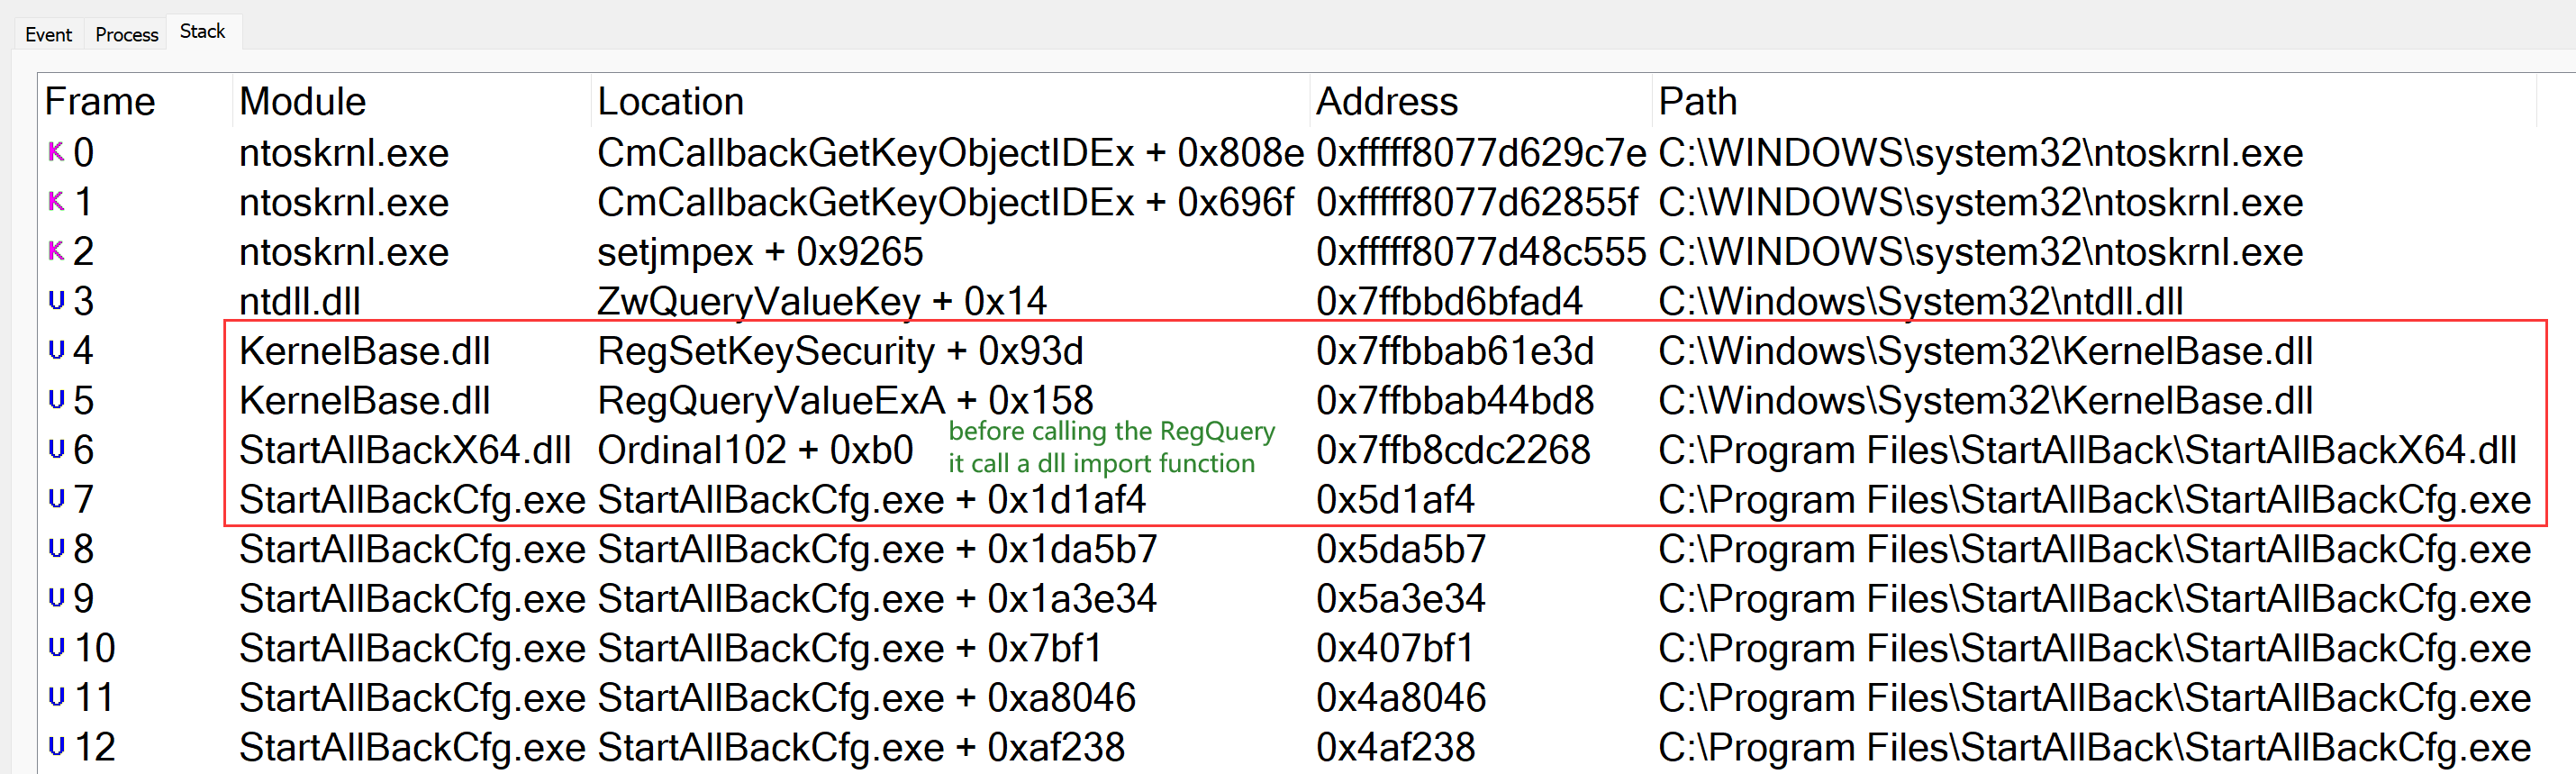Select CmCallbackGetKeyObjectIDEx + 0x808e location
2576x774 pixels.
(950, 153)
